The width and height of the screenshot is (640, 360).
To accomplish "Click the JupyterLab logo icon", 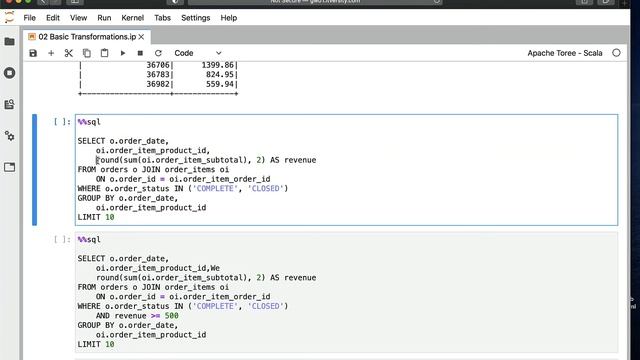I will [x=9, y=18].
